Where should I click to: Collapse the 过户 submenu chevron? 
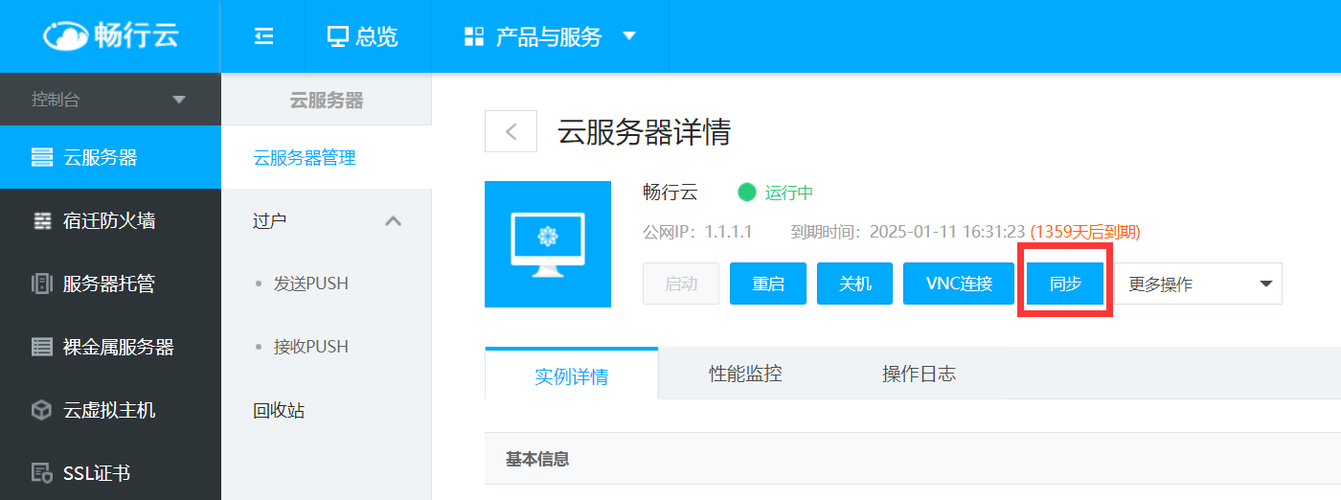393,221
